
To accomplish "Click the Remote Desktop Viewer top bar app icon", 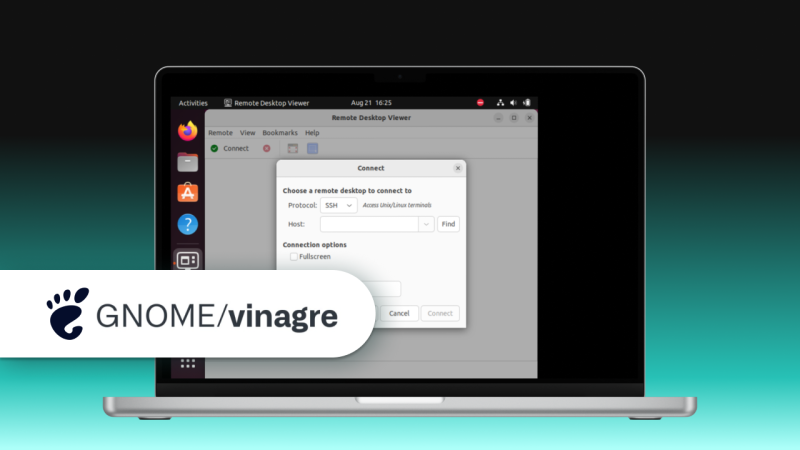I will point(228,103).
